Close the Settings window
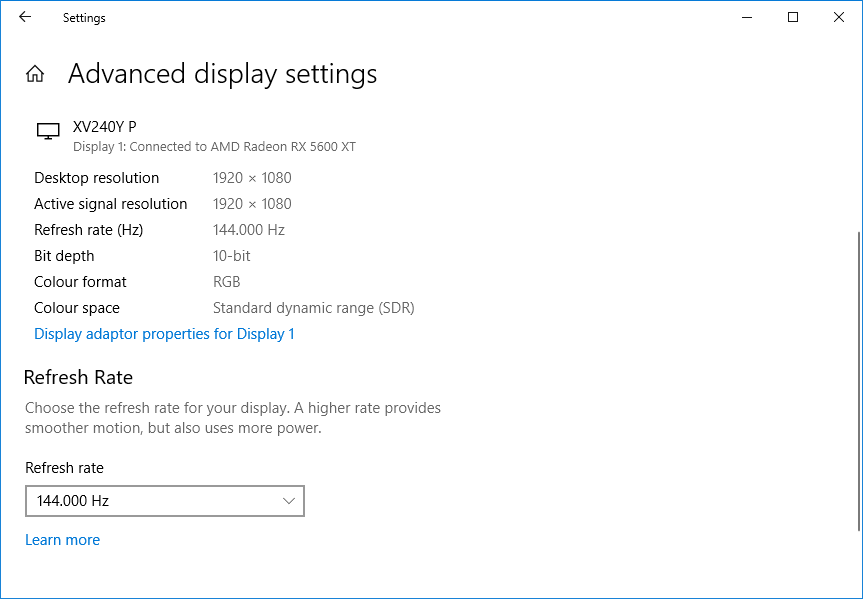 click(x=839, y=17)
